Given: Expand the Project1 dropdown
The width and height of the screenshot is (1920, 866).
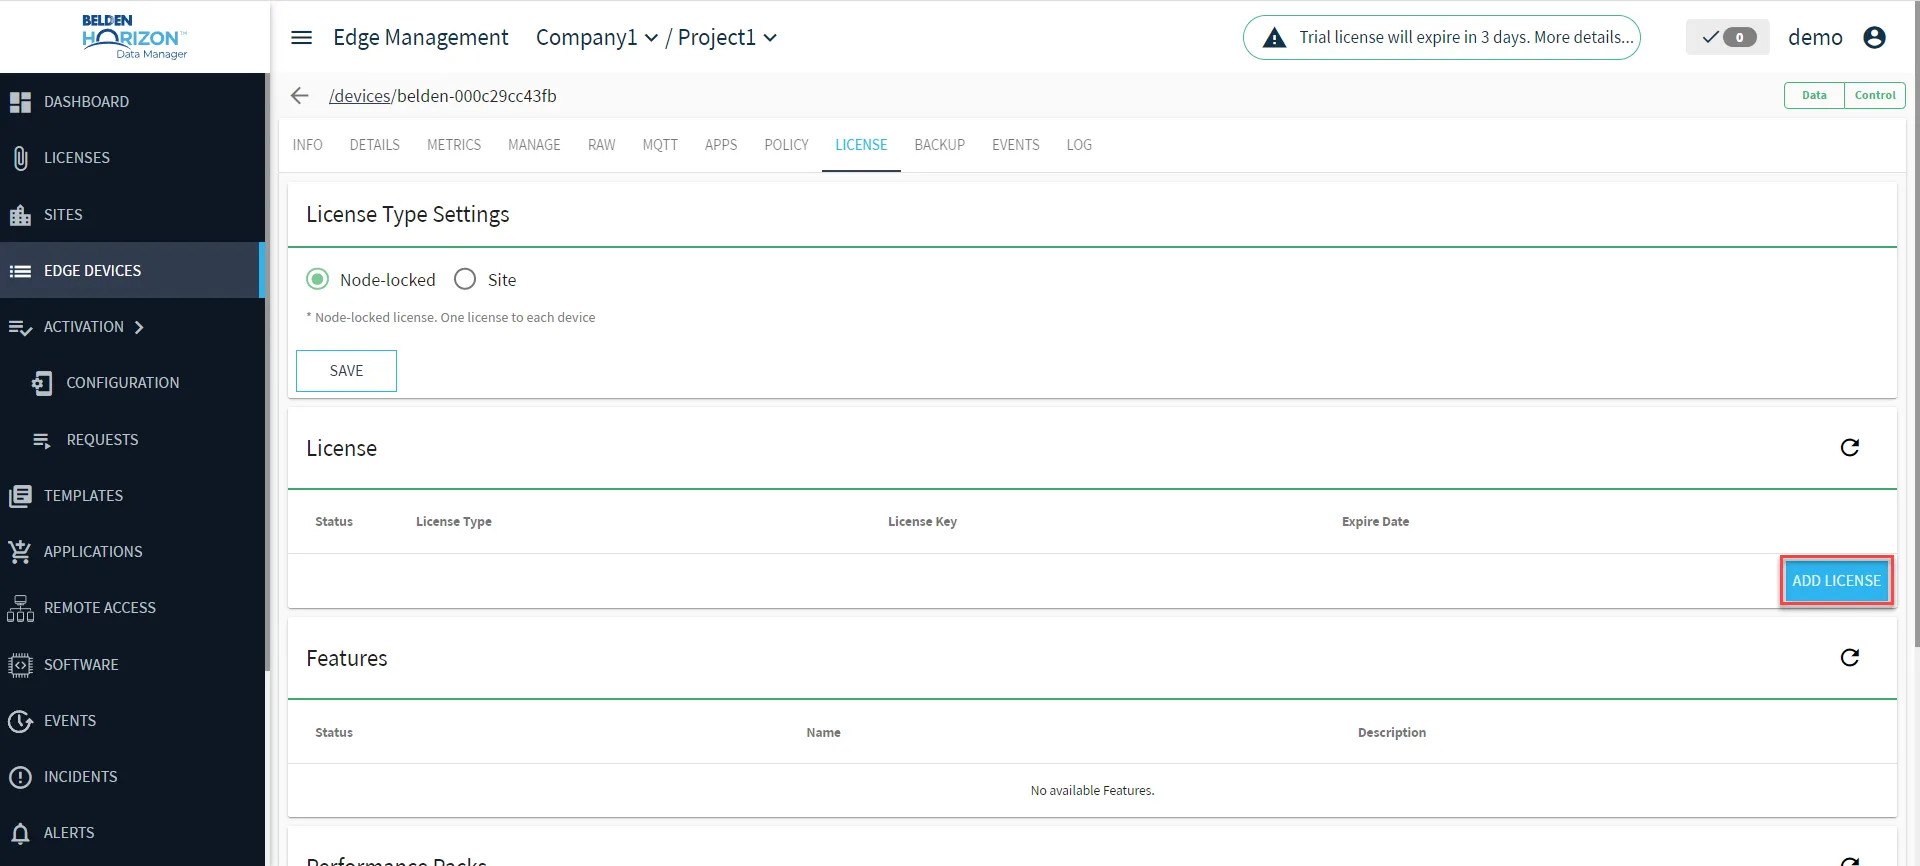Looking at the screenshot, I should click(727, 38).
